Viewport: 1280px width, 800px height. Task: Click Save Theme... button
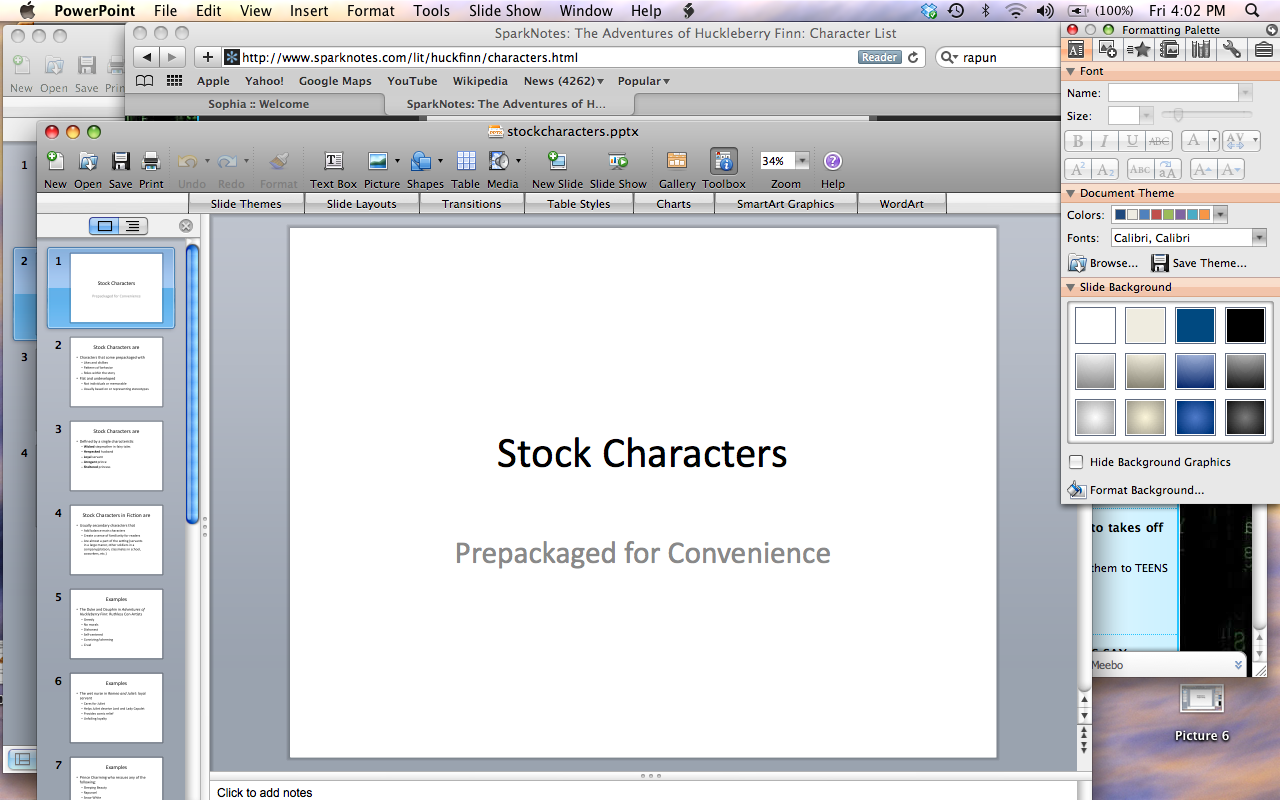tap(1199, 263)
